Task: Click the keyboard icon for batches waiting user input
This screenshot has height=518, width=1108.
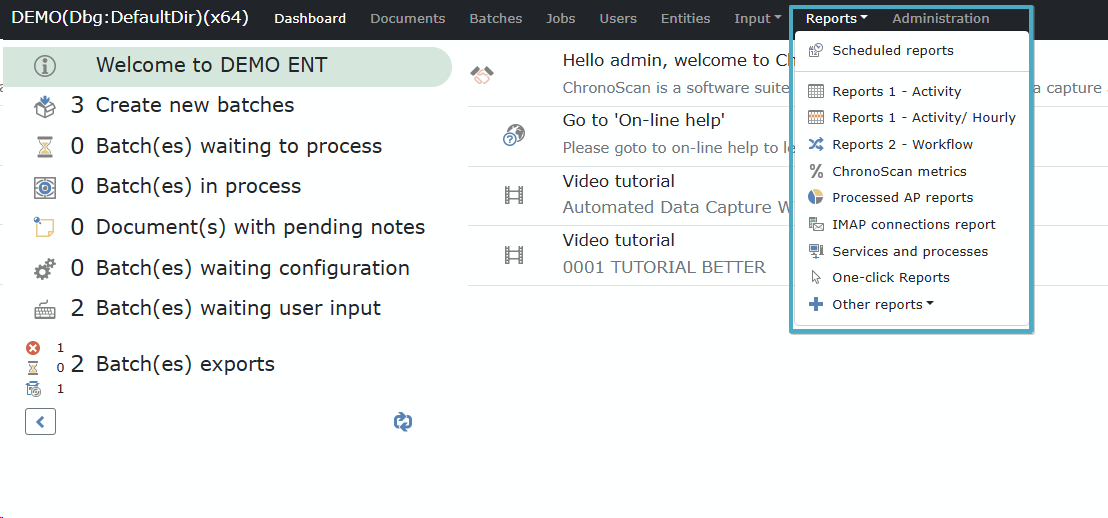Action: (x=45, y=310)
